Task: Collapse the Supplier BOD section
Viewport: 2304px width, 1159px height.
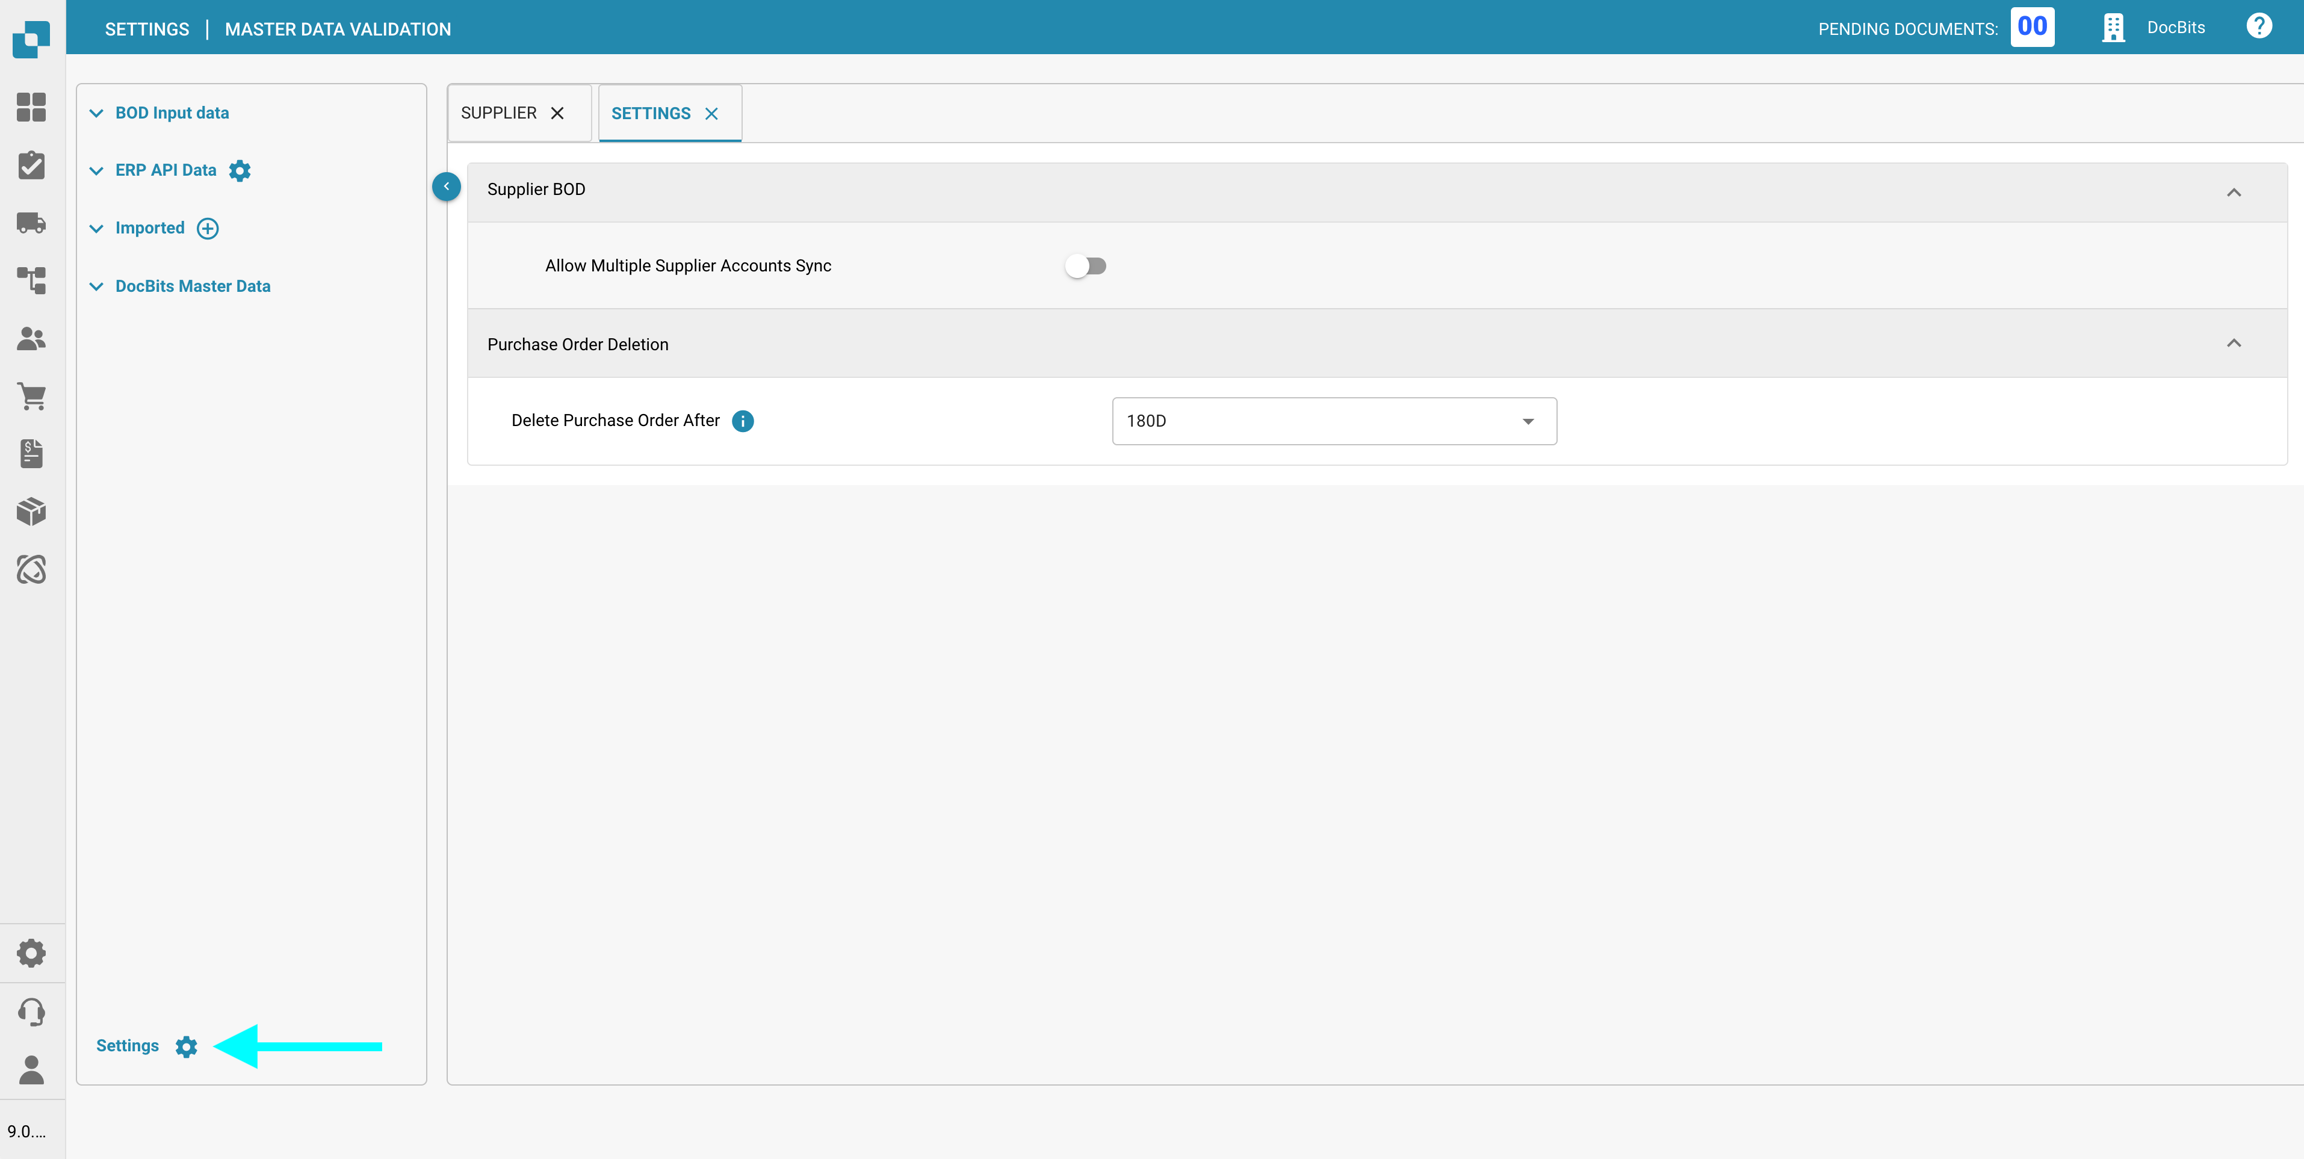Action: (x=2233, y=191)
